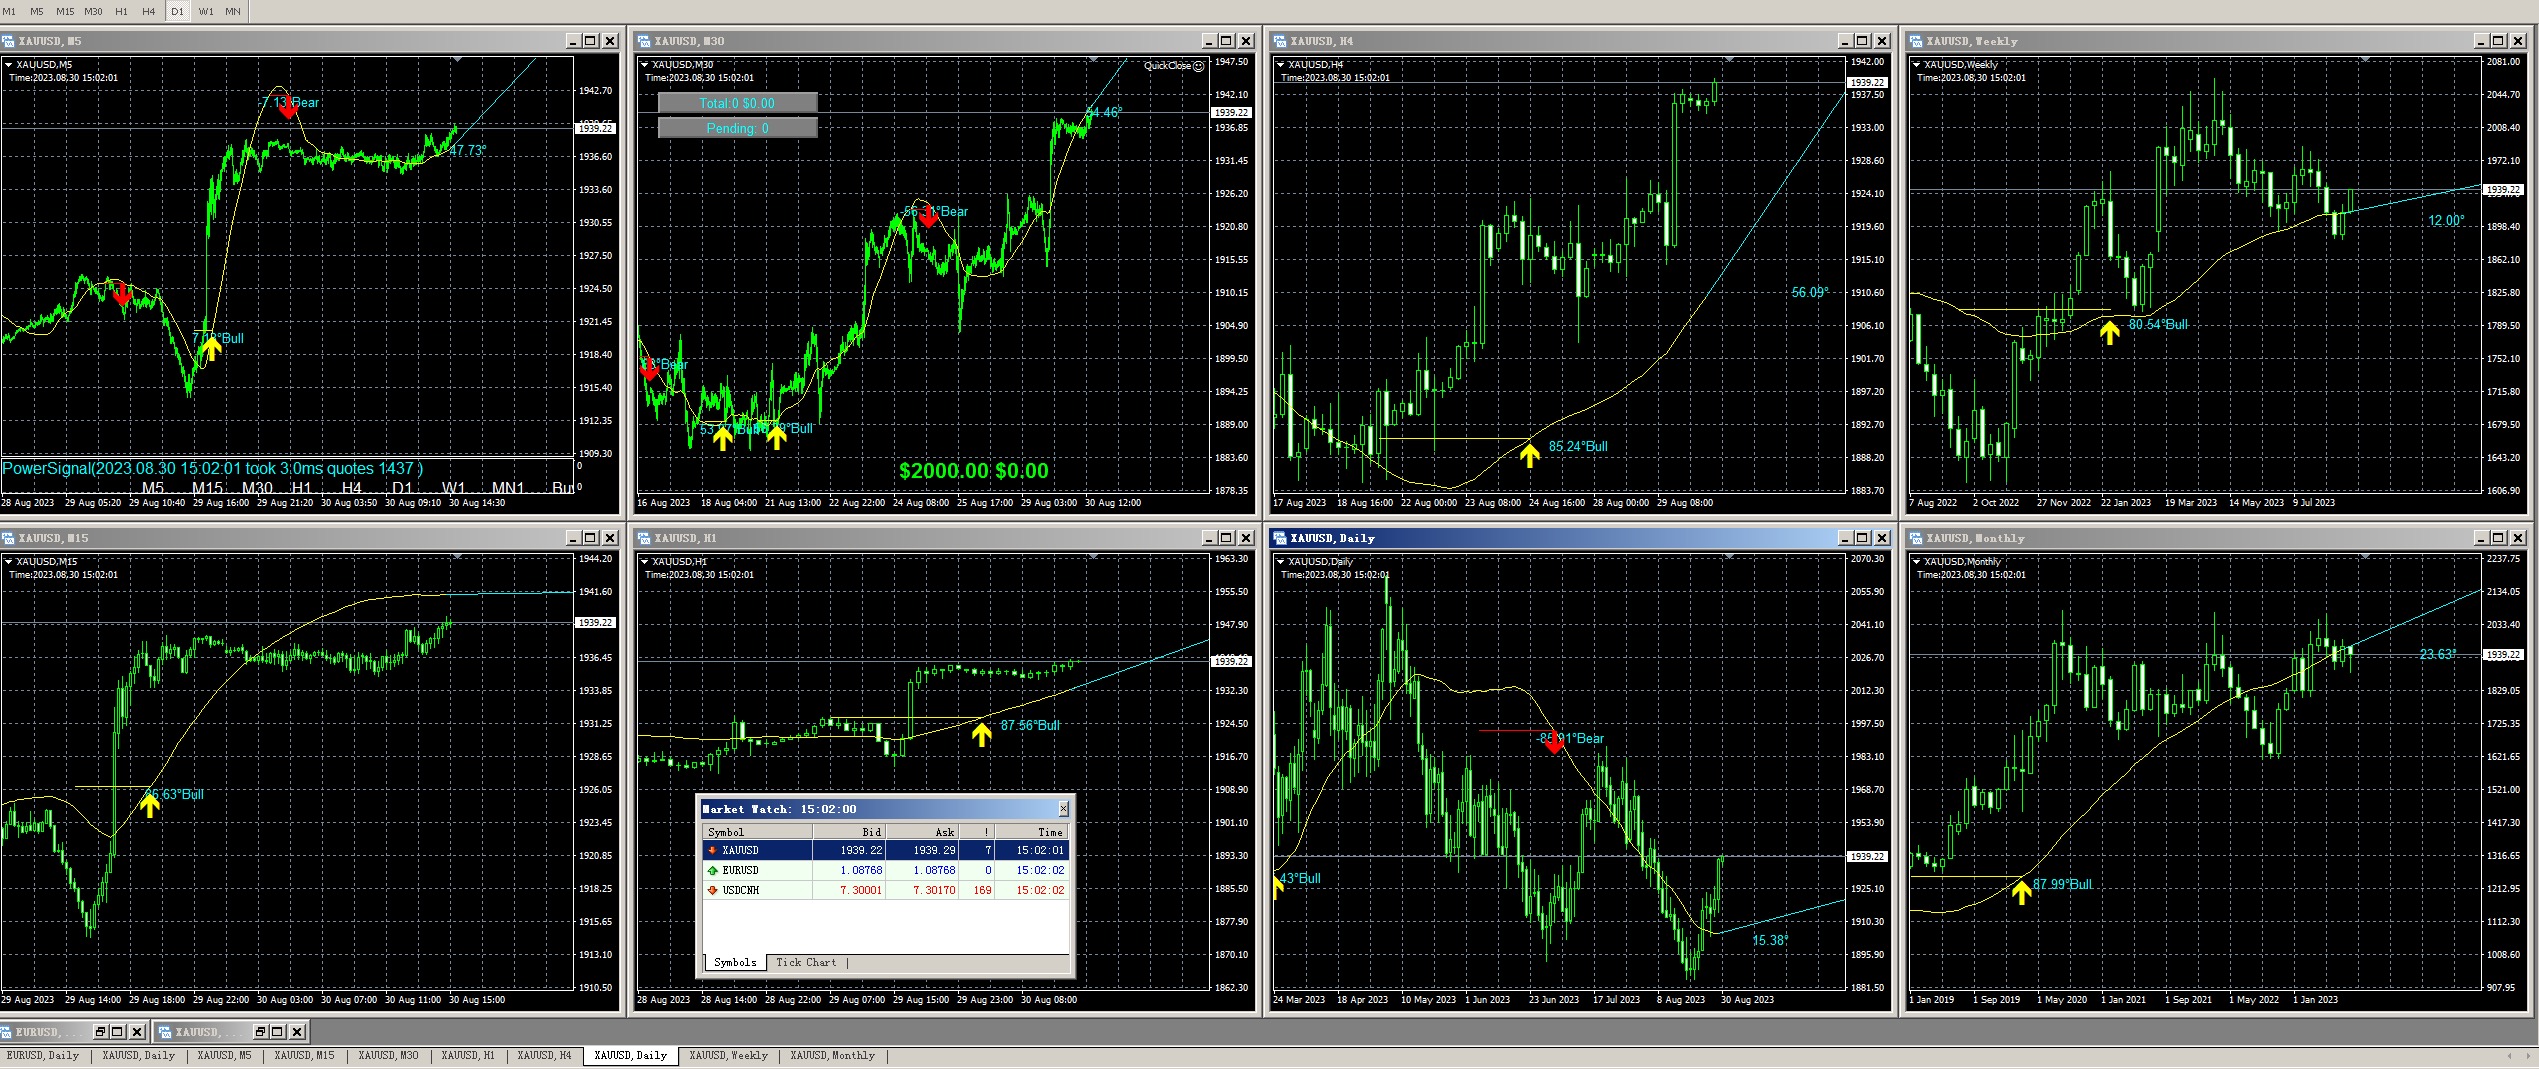The width and height of the screenshot is (2539, 1069).
Task: Switch to the XAUUSD, H4 bottom tab
Action: click(x=544, y=1056)
